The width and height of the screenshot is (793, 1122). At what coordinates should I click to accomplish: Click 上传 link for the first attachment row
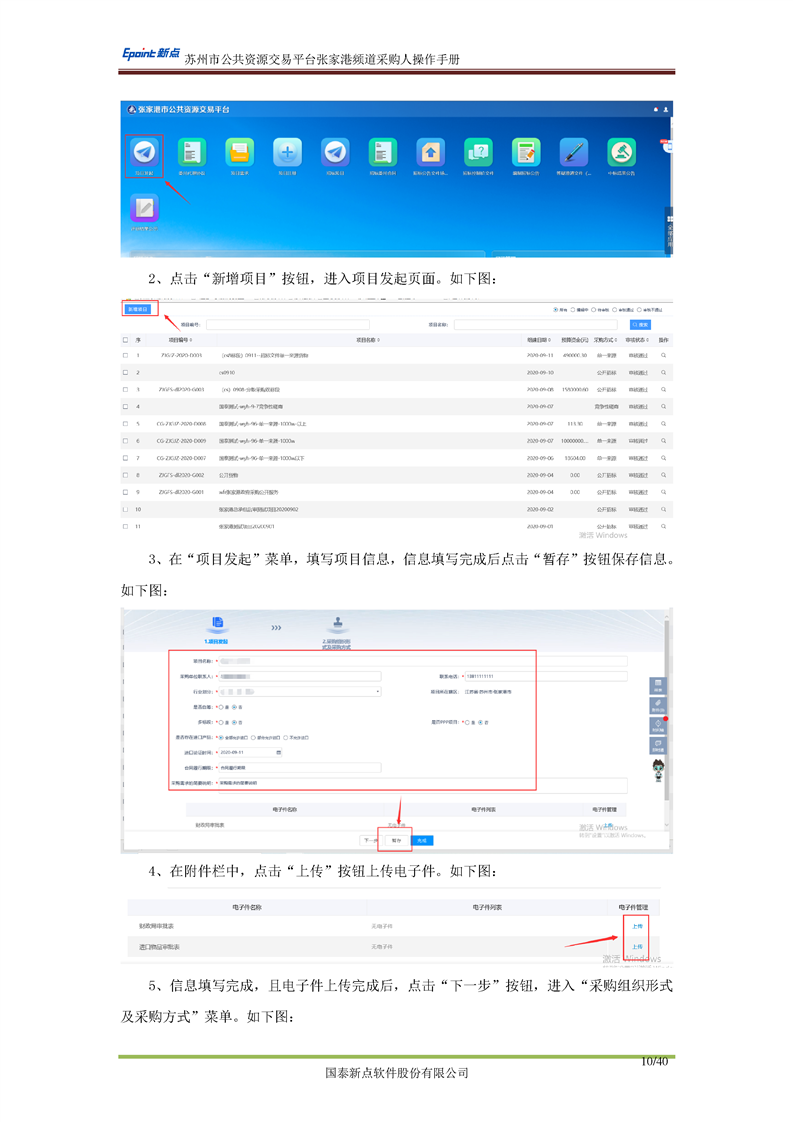[x=636, y=926]
